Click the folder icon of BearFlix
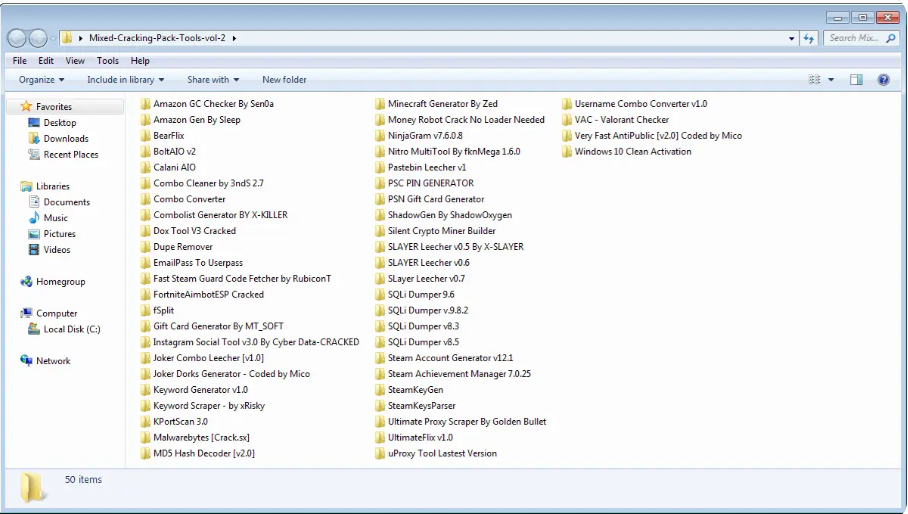This screenshot has width=908, height=514. pos(145,136)
